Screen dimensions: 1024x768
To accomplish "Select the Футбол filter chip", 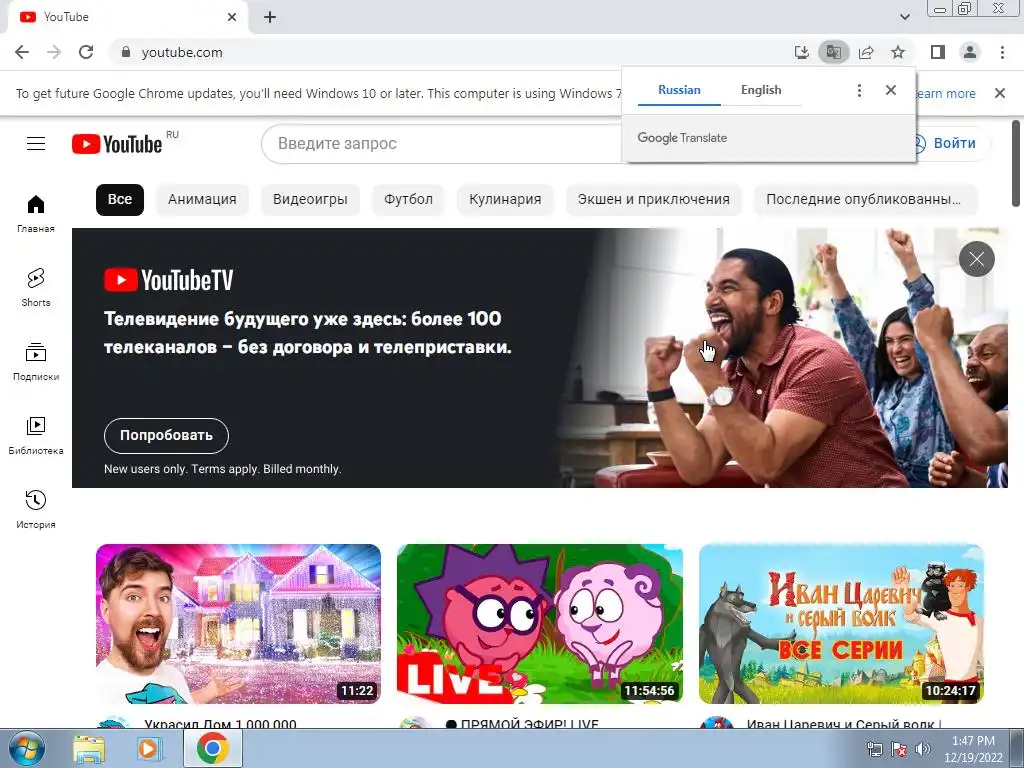I will point(408,199).
